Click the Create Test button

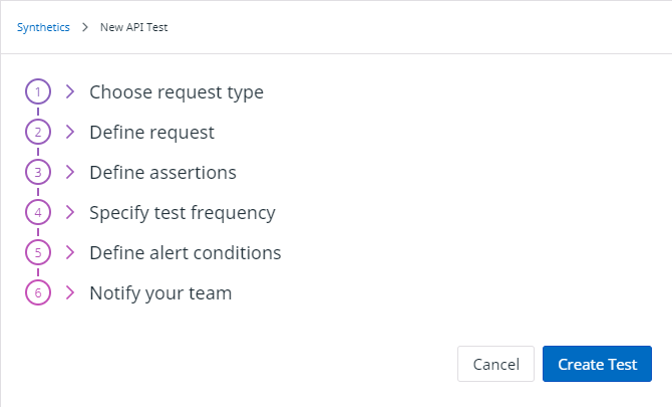coord(597,364)
